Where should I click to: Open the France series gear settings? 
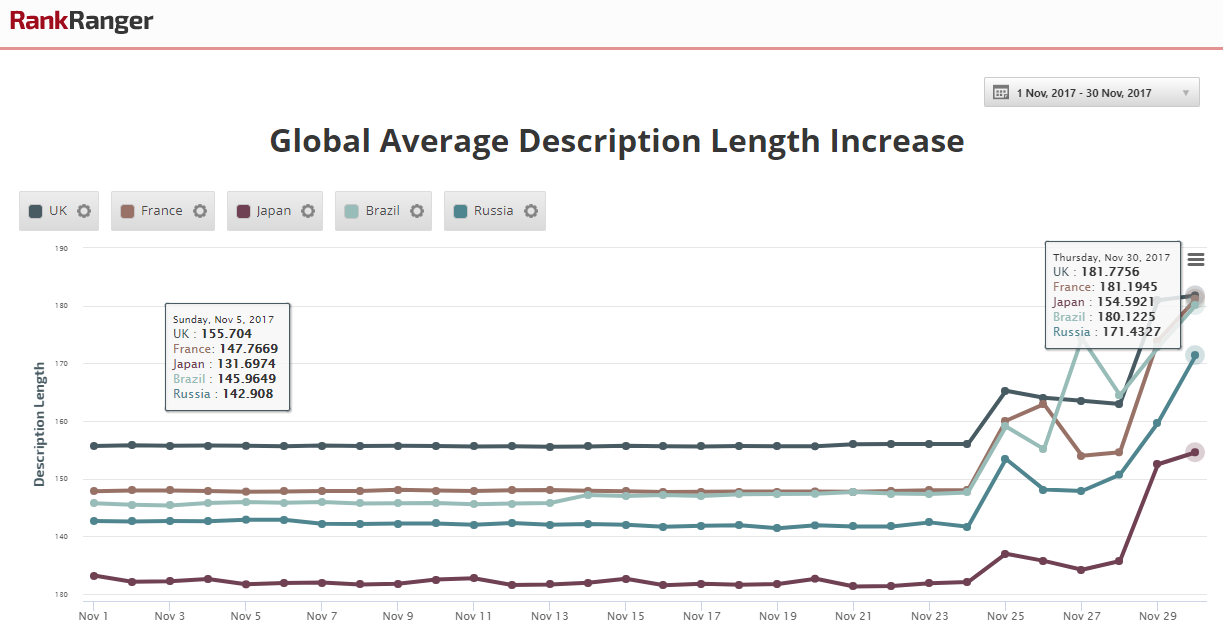coord(200,211)
